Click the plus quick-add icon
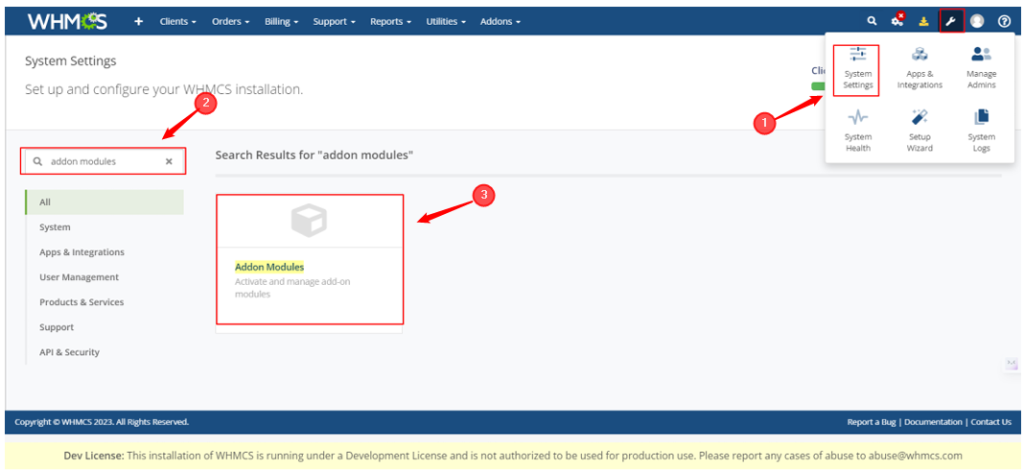The width and height of the screenshot is (1024, 475). tap(138, 21)
